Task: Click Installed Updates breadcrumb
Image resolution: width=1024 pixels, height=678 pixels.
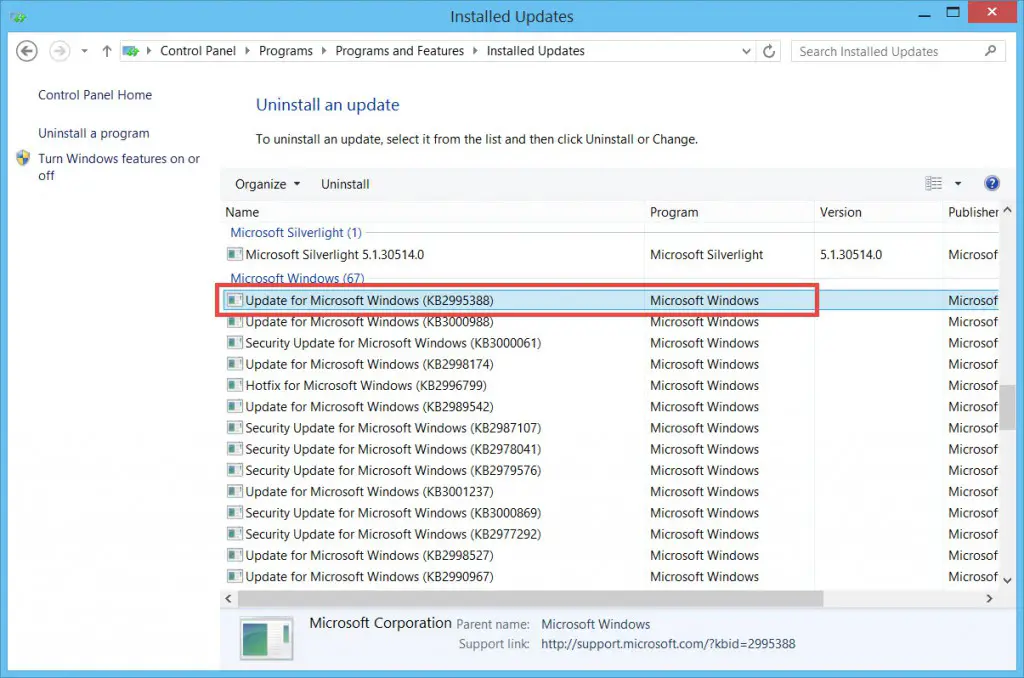Action: pyautogui.click(x=536, y=51)
